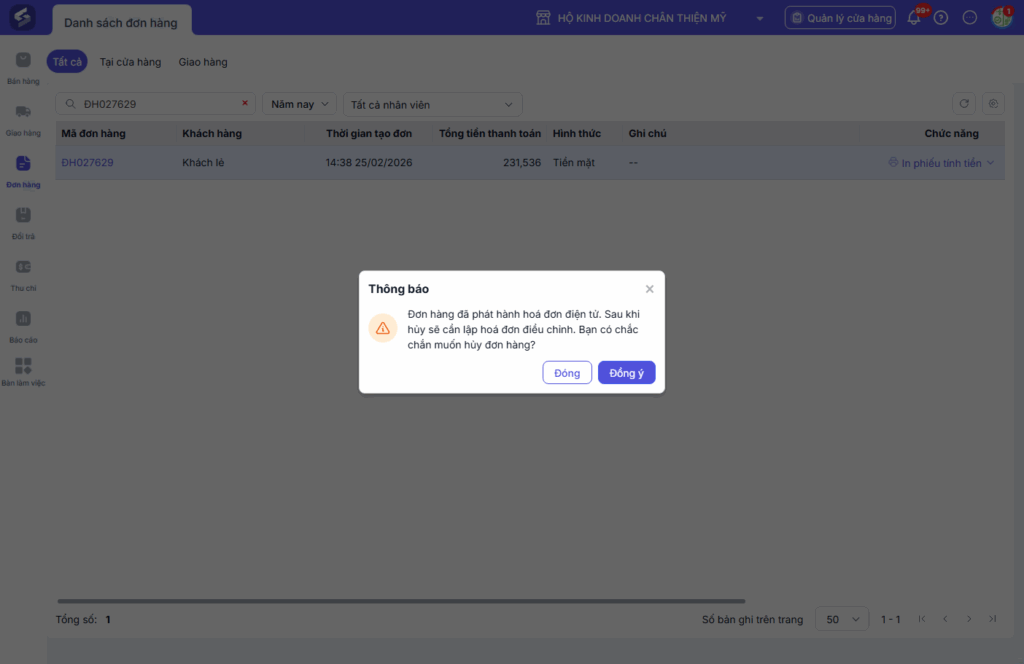This screenshot has height=664, width=1024.
Task: Open Thu chi sidebar icon
Action: 23,266
